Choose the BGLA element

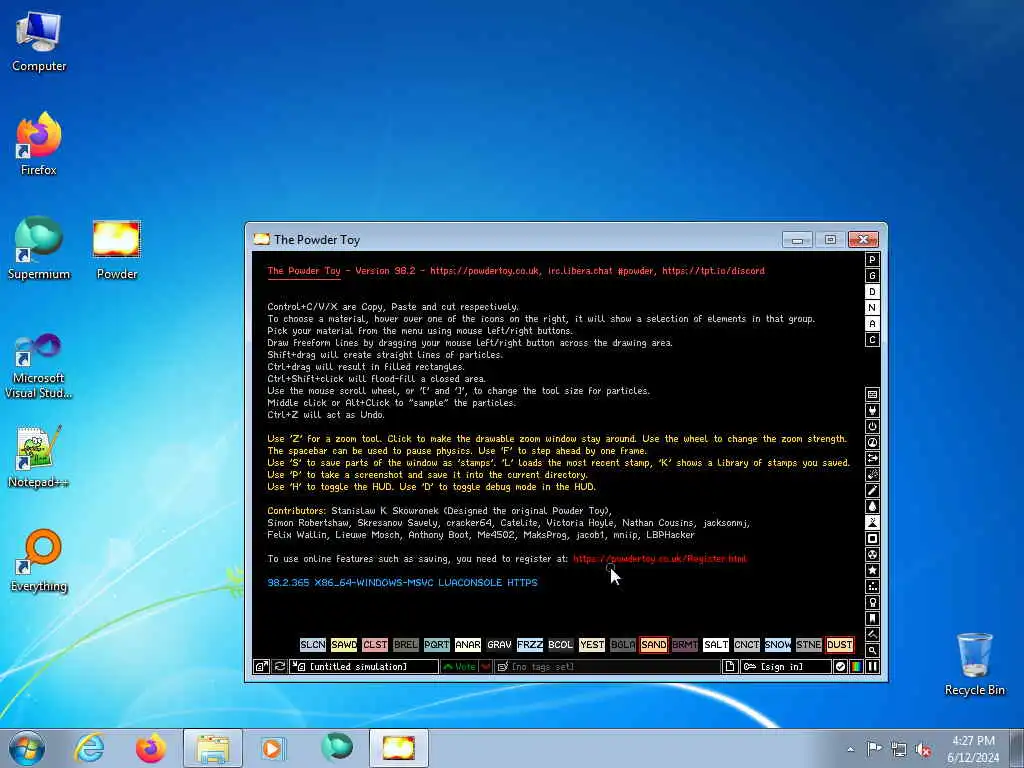click(623, 645)
